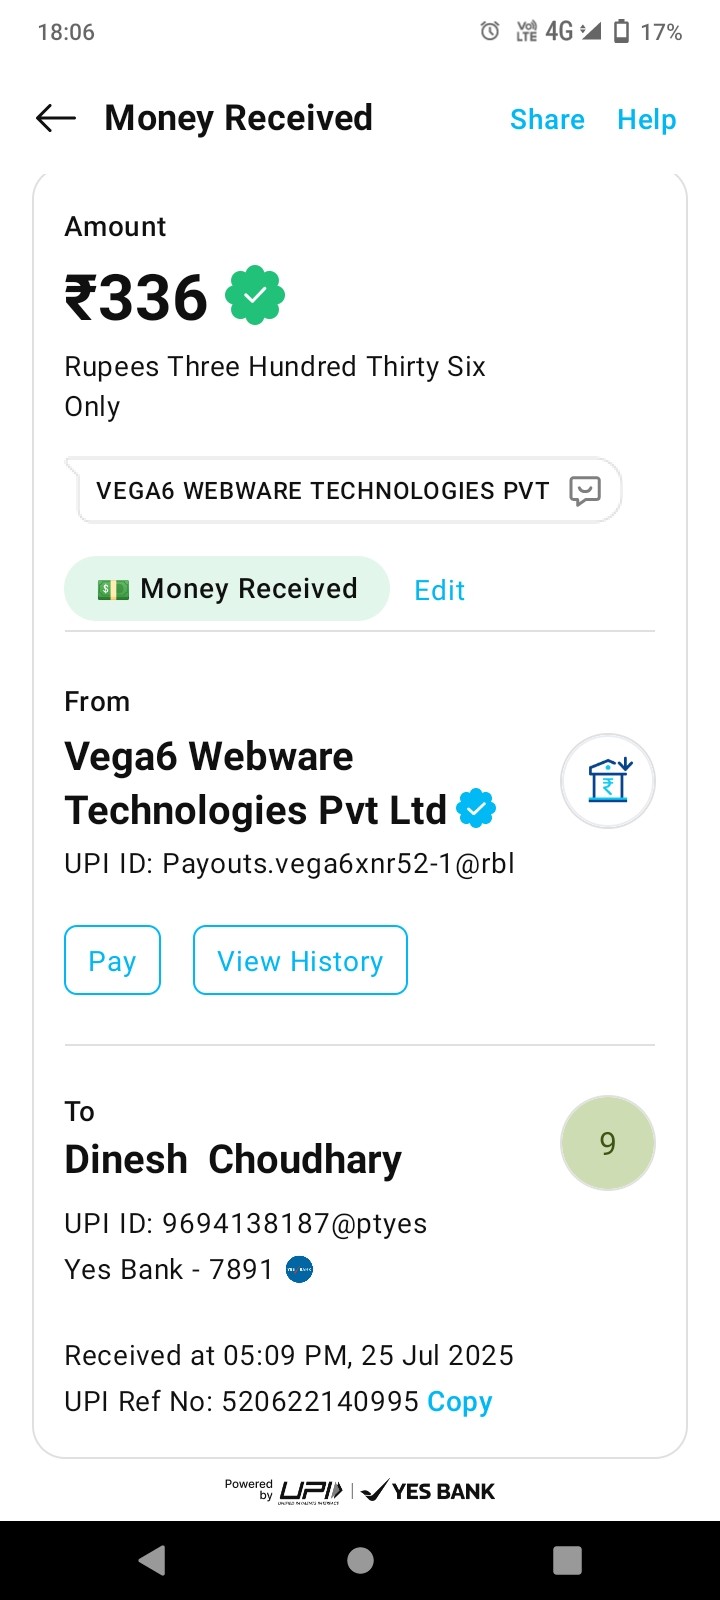Tap the Android back navigation button

click(x=152, y=1560)
